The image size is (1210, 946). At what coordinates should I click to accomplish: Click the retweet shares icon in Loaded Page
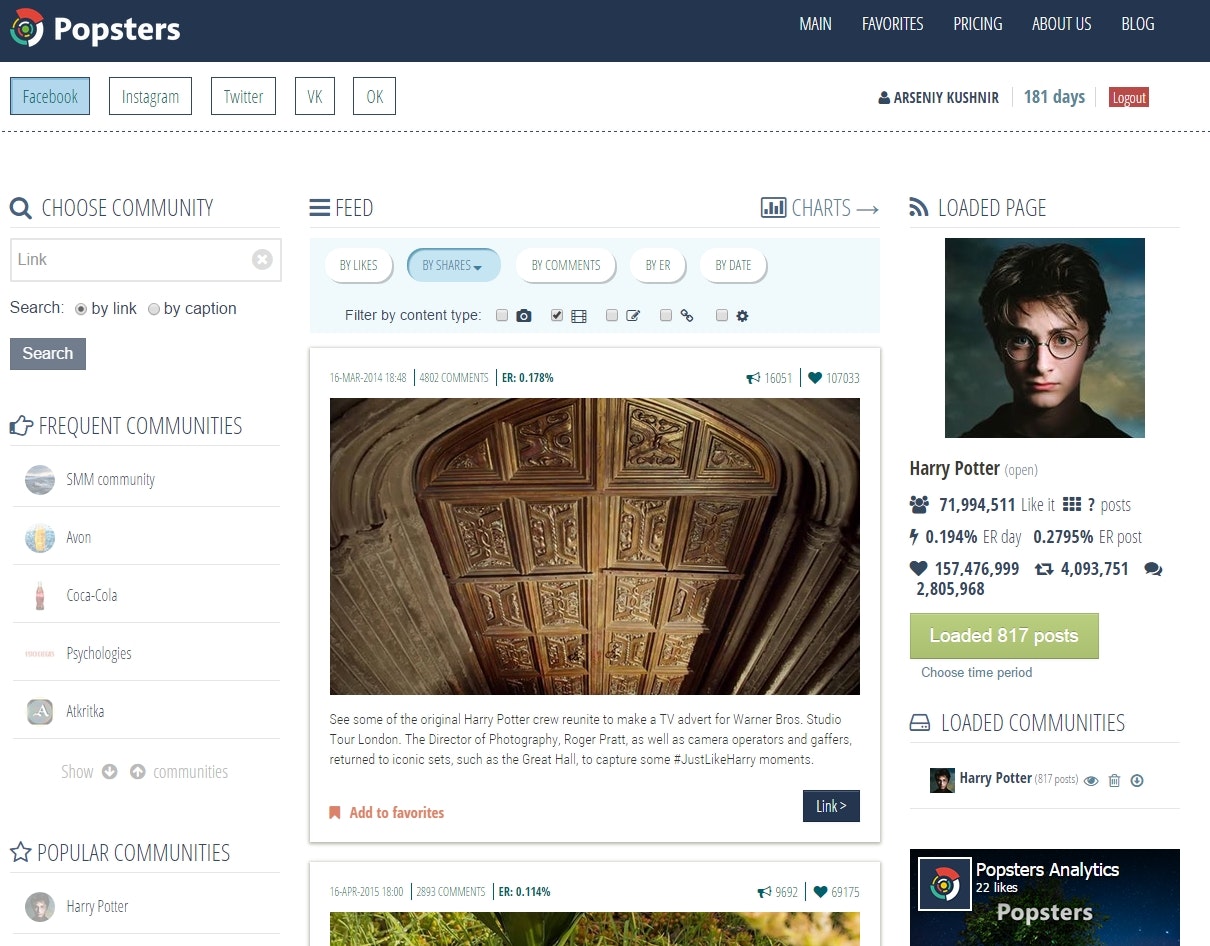[x=1044, y=569]
